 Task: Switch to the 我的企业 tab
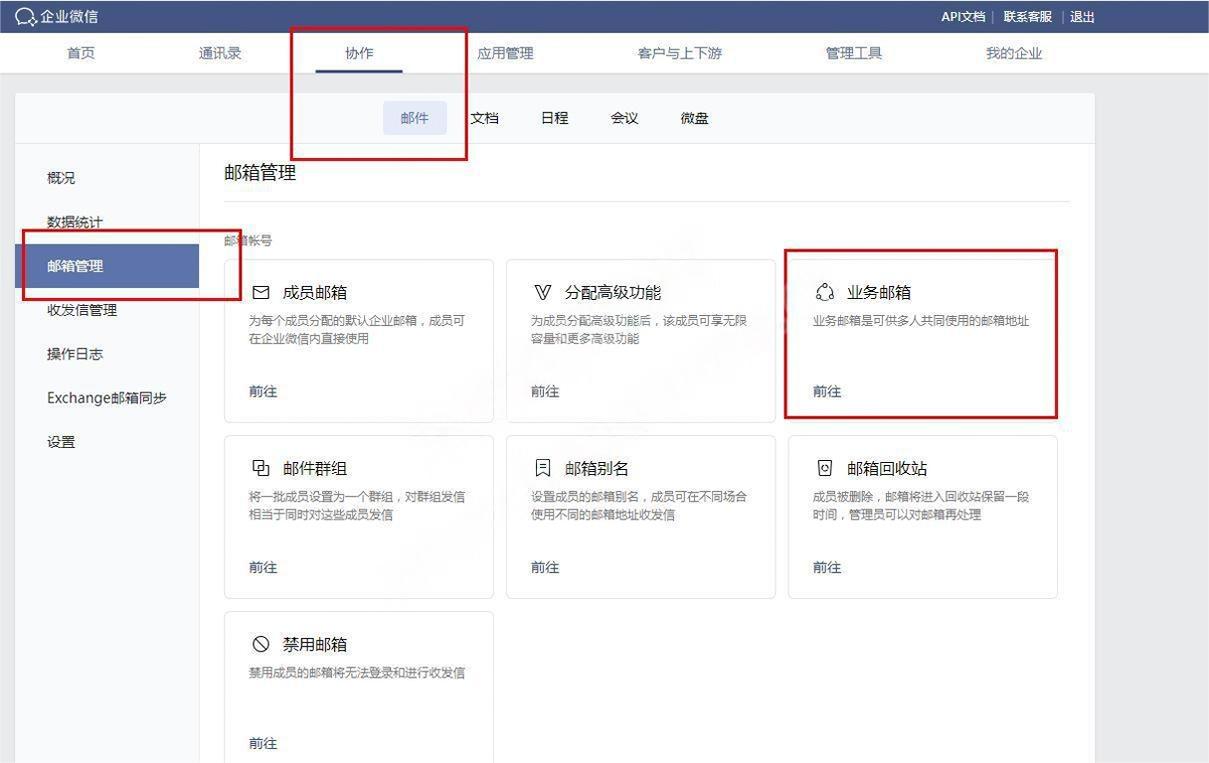coord(1014,53)
